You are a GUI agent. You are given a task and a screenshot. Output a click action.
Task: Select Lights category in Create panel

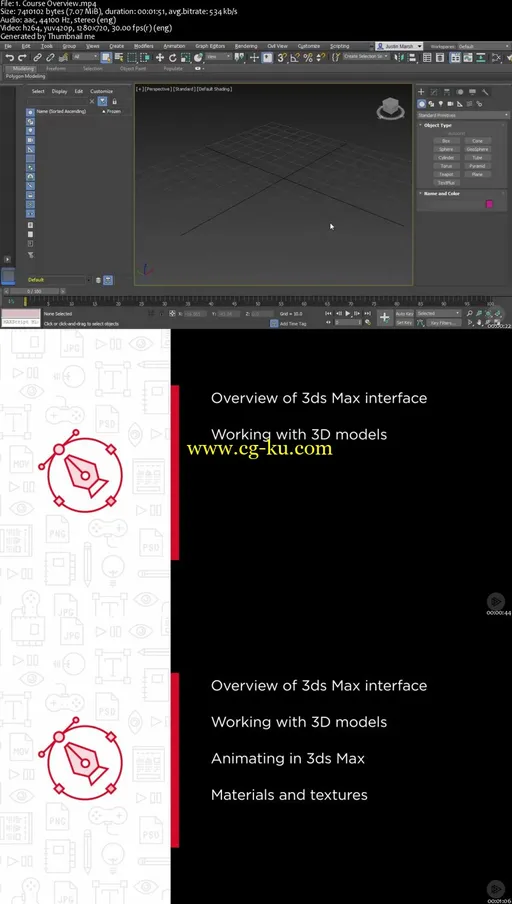(x=441, y=104)
